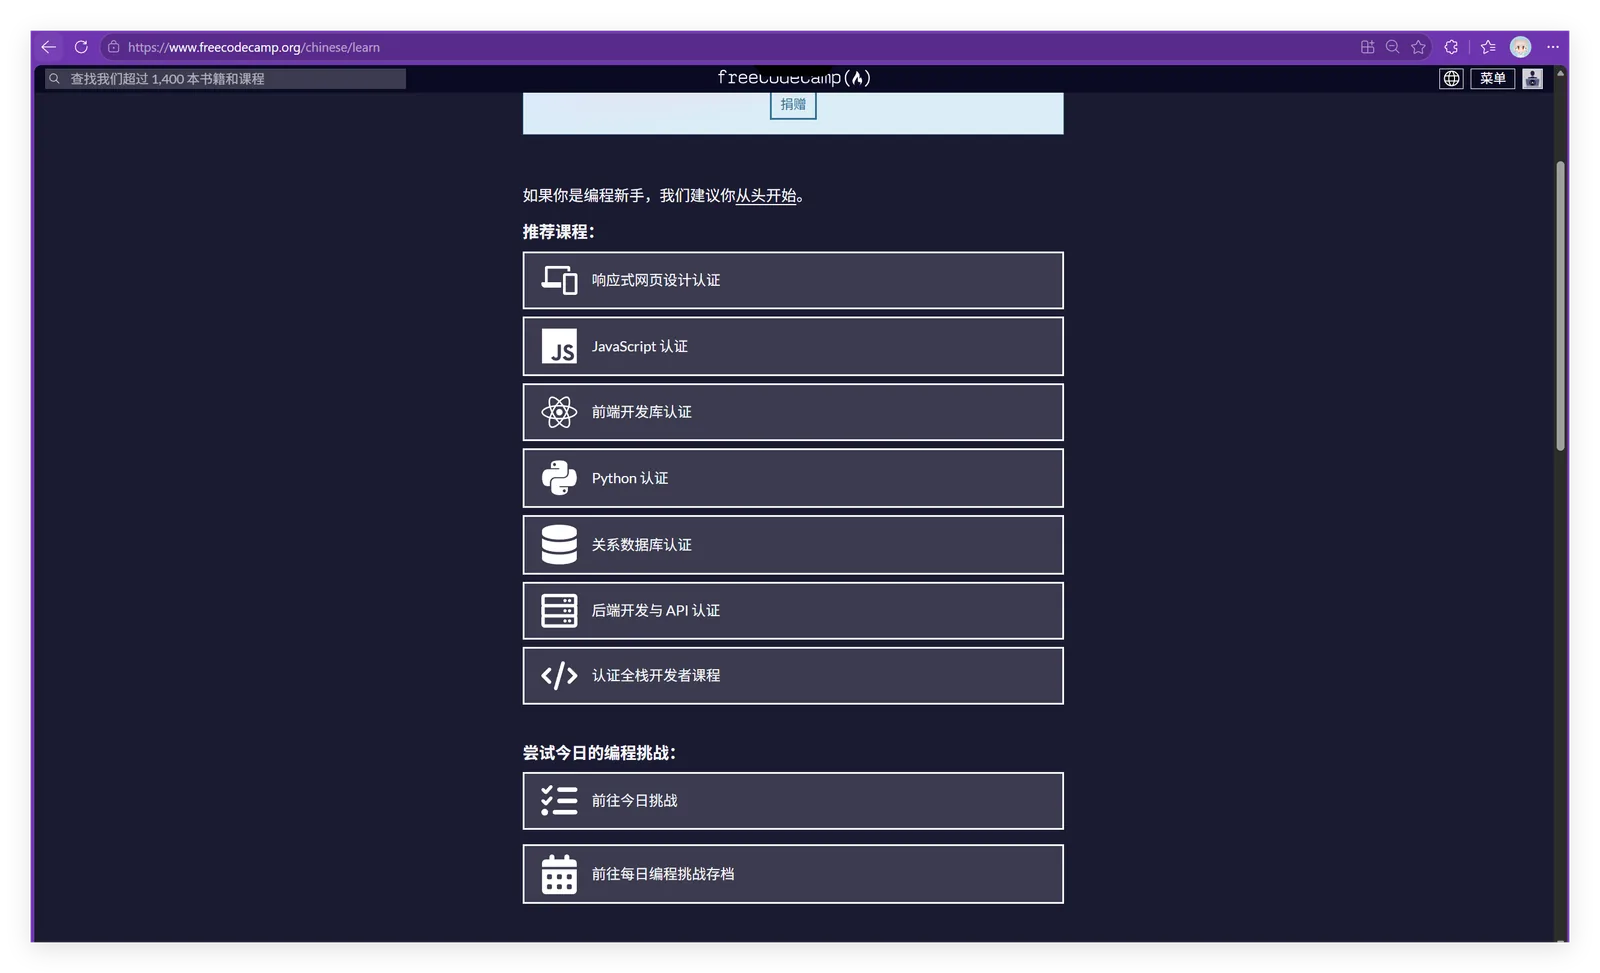Open JavaScript 认证 course
Image resolution: width=1600 pixels, height=973 pixels.
click(x=793, y=346)
